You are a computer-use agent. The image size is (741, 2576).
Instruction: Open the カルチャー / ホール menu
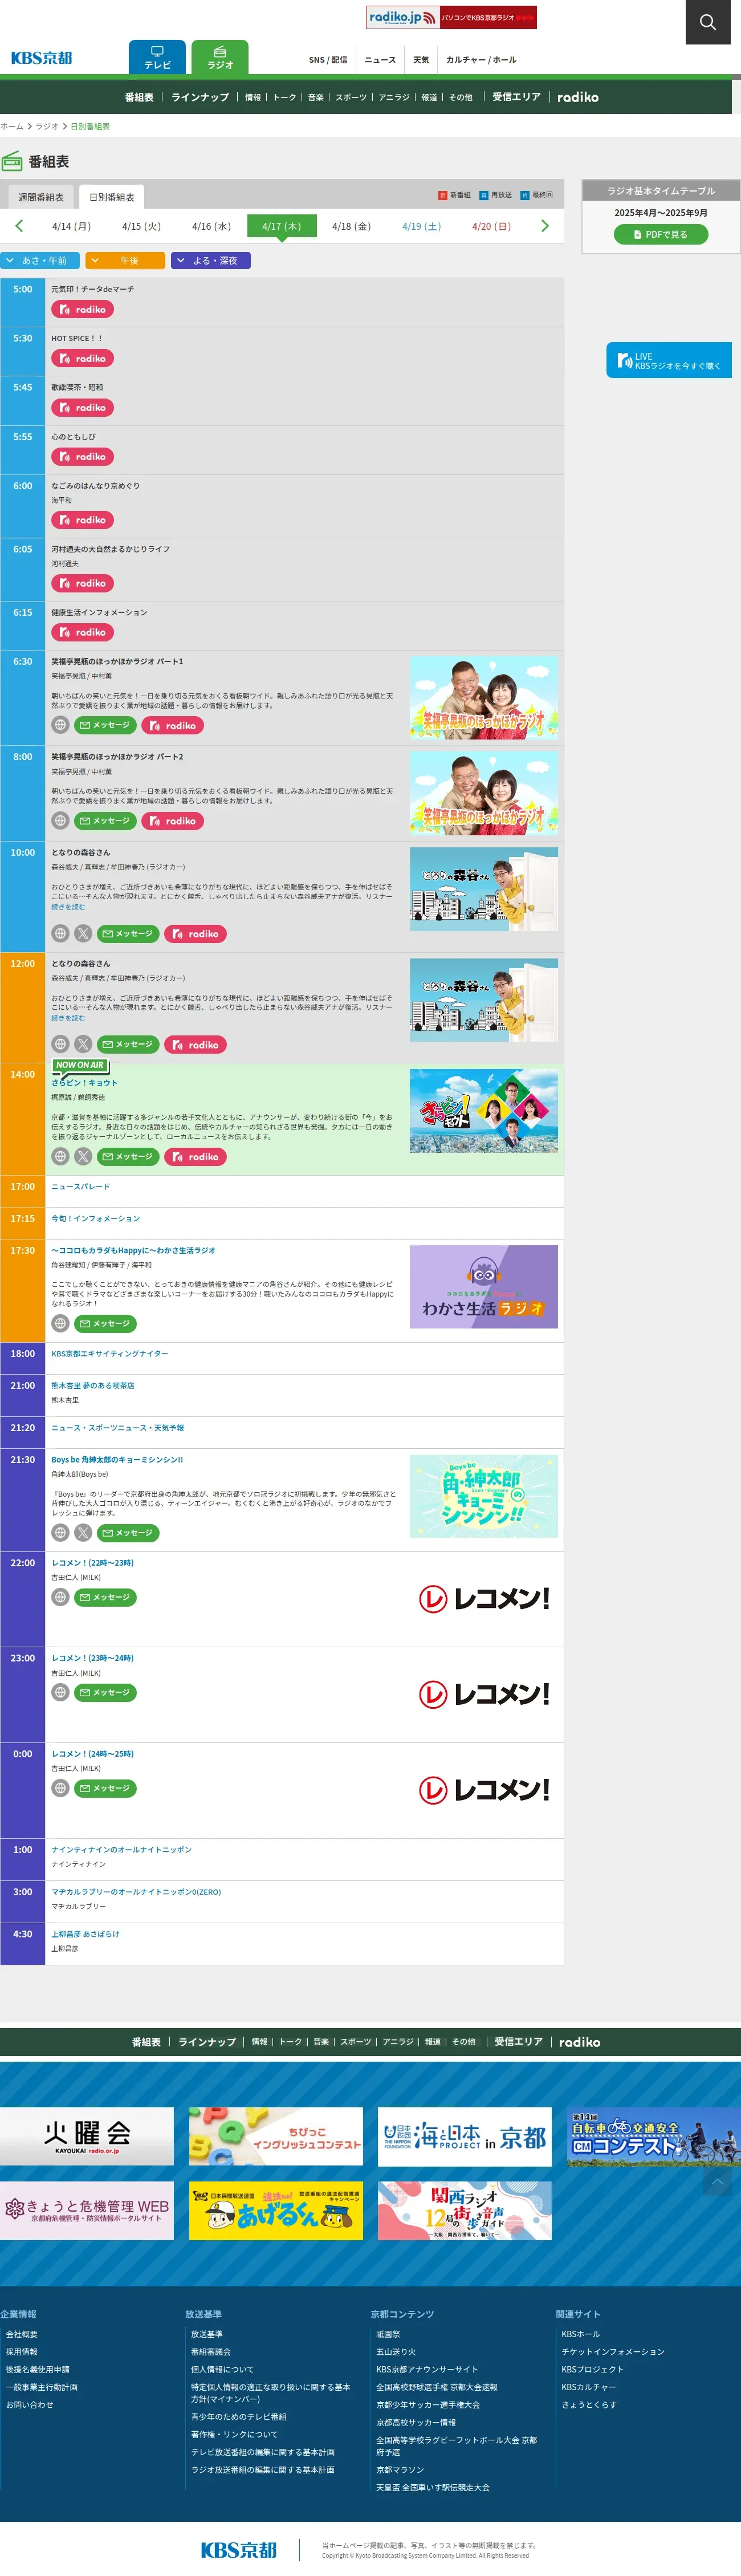[481, 60]
